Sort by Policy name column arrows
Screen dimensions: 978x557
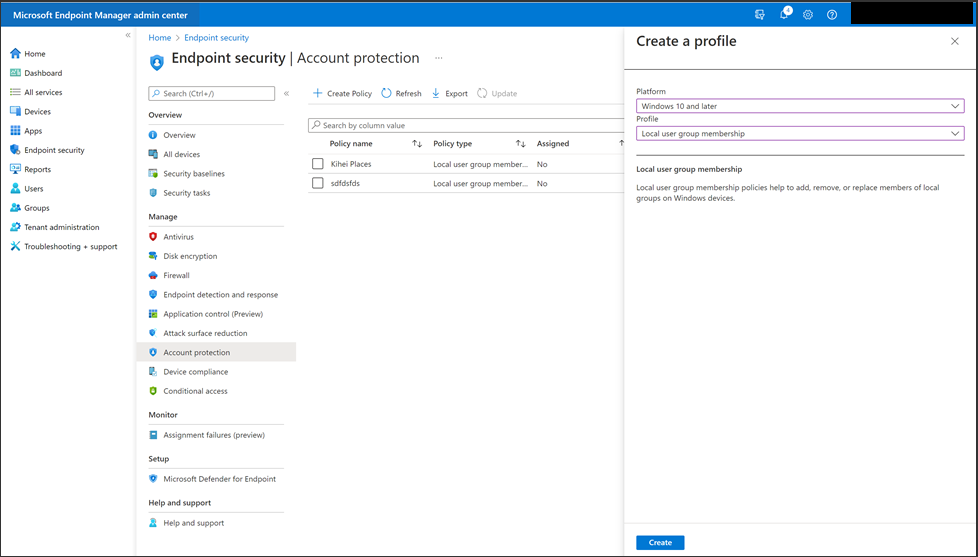point(417,144)
